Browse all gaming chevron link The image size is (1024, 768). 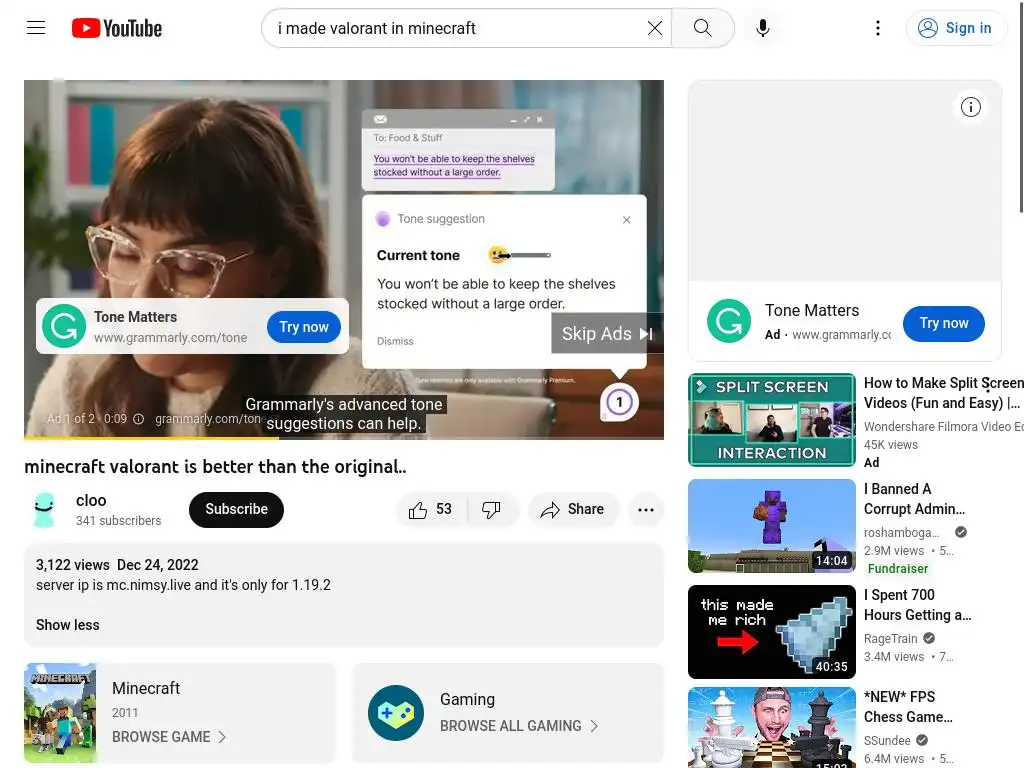[519, 726]
